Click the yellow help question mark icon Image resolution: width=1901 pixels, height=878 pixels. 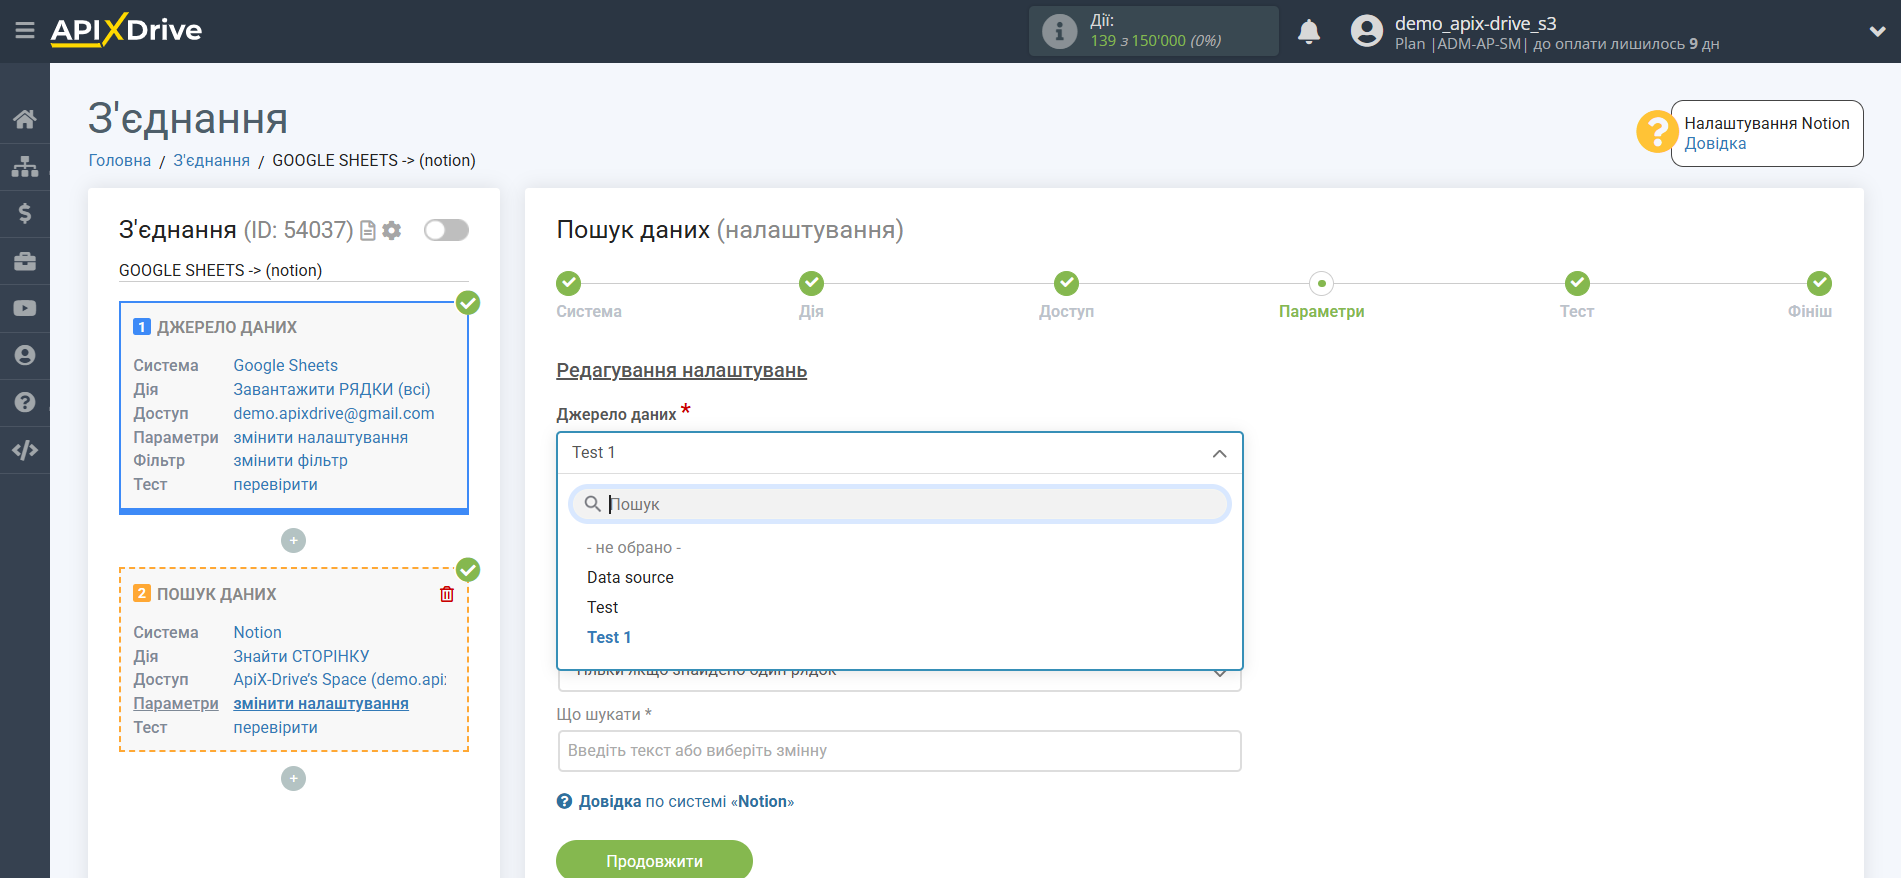coord(1657,131)
